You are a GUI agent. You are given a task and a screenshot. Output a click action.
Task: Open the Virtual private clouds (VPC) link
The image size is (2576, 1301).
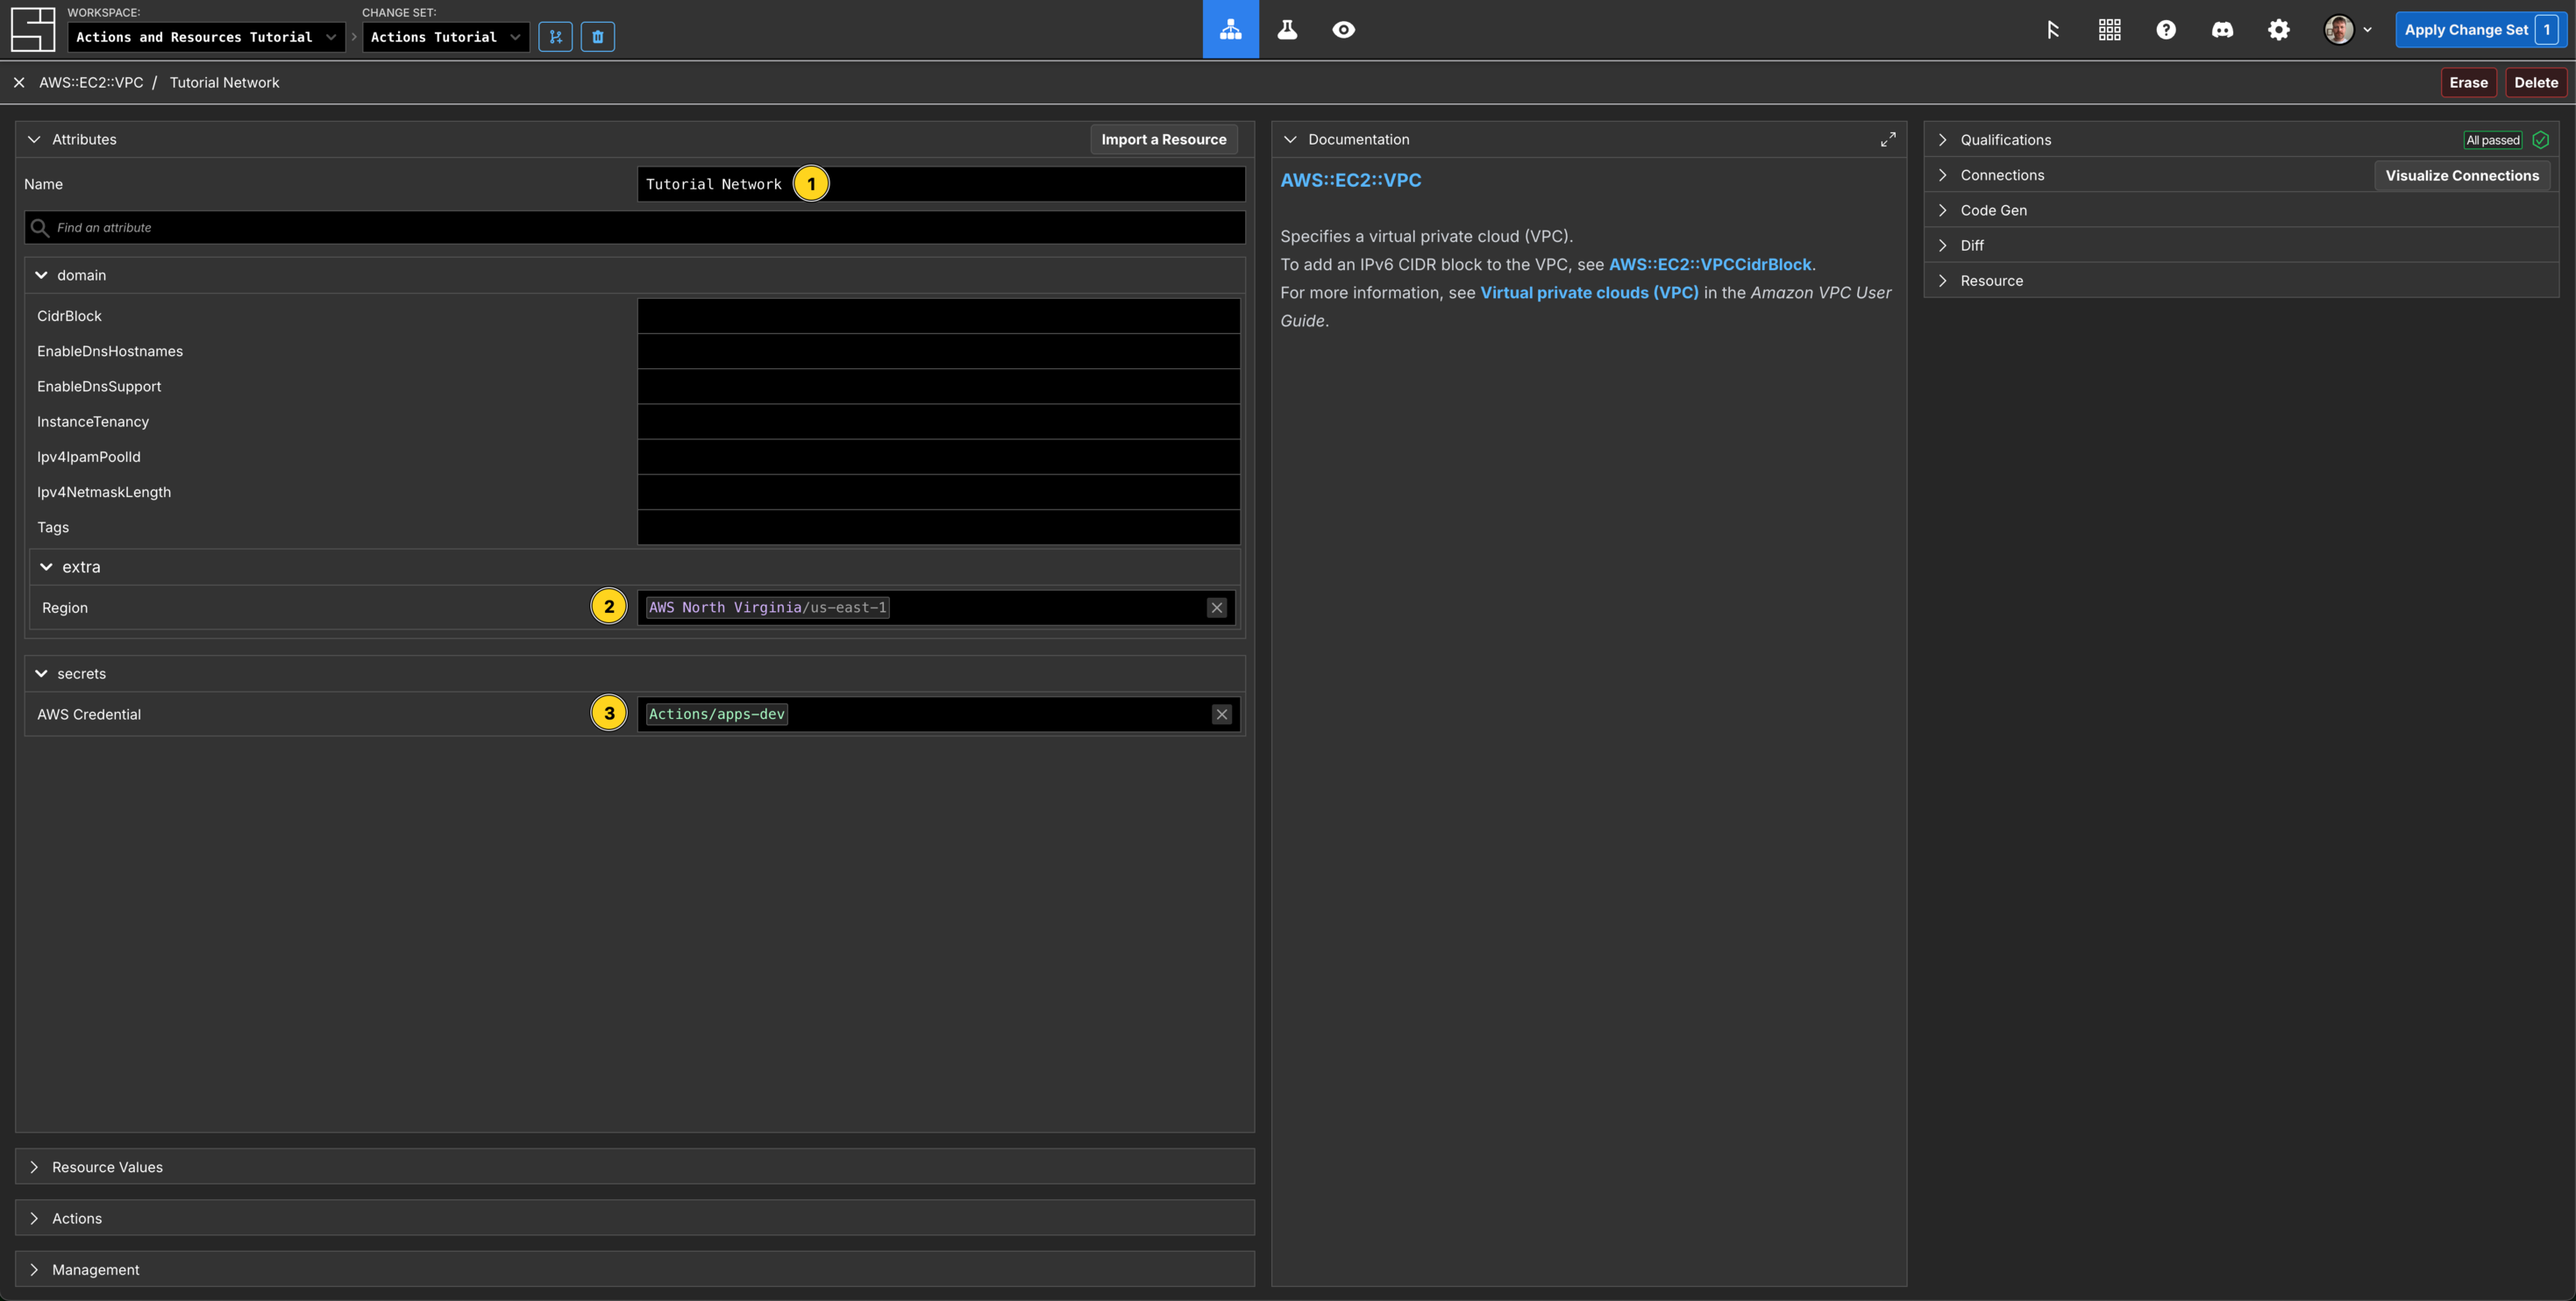click(1589, 292)
